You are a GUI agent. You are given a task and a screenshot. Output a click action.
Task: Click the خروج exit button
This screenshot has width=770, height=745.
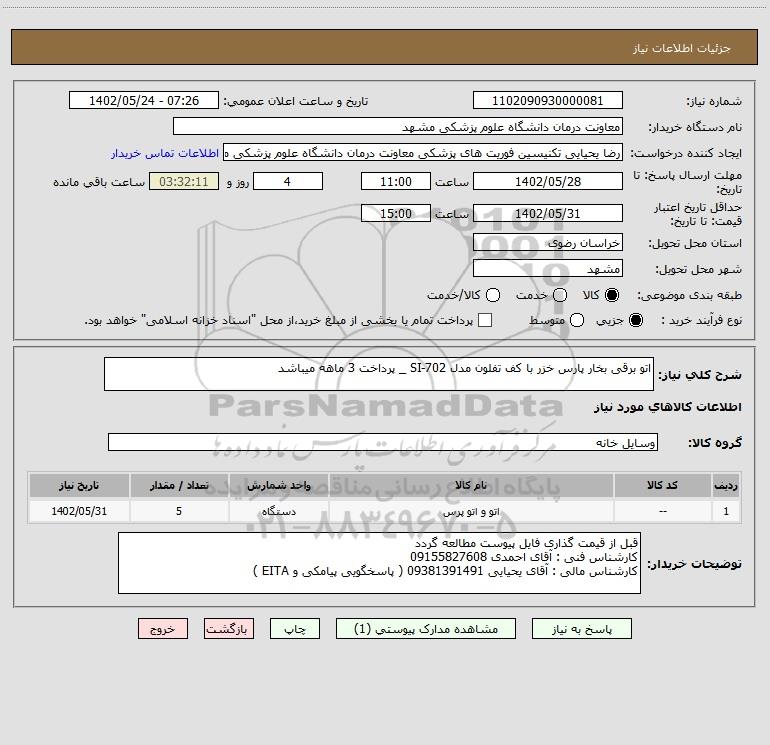[163, 629]
